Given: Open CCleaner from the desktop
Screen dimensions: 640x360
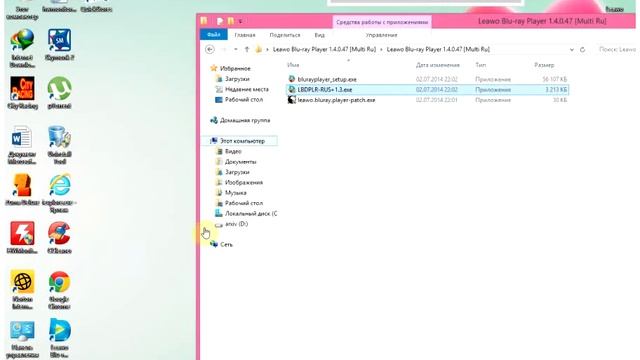Looking at the screenshot, I should 59,238.
